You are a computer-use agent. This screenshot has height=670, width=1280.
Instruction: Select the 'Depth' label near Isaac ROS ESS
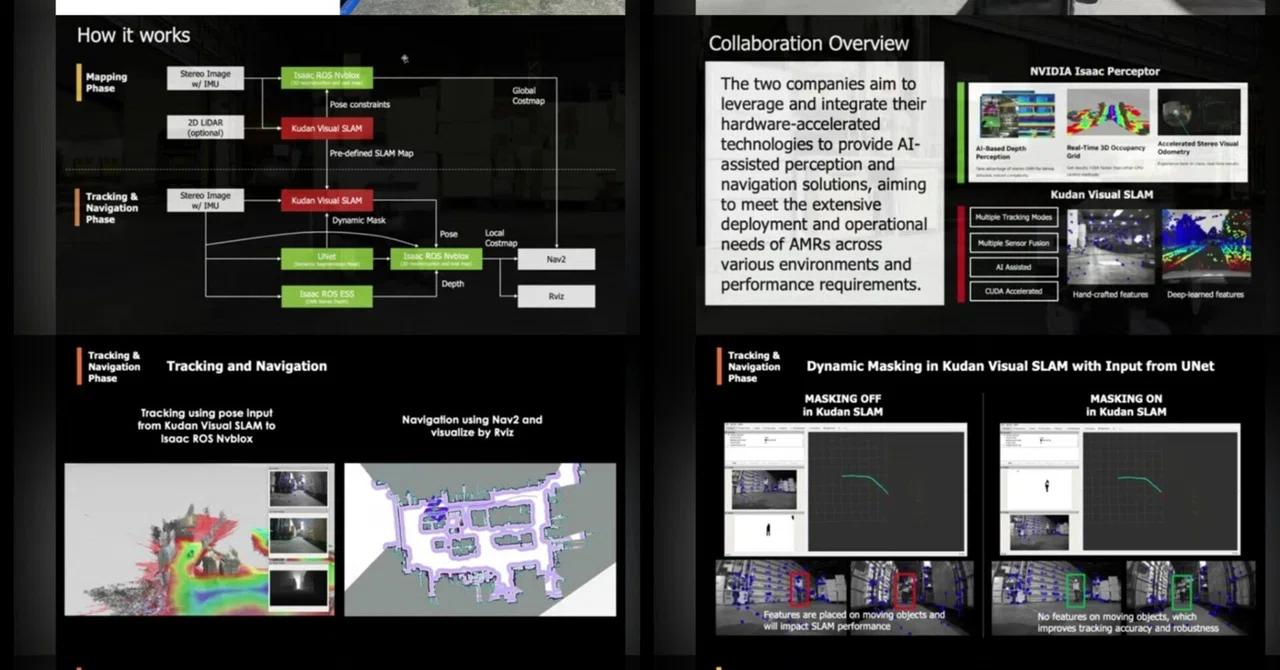[452, 284]
